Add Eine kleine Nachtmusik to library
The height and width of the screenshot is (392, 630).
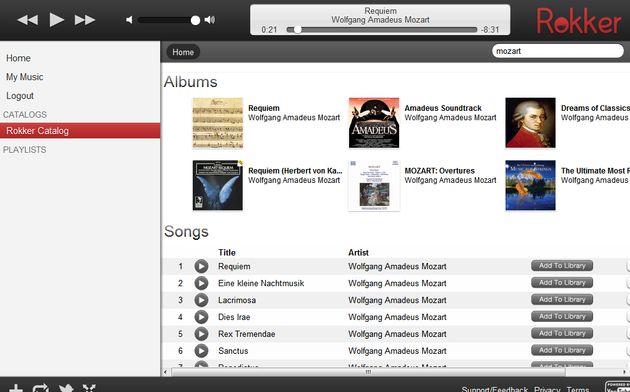coord(562,283)
